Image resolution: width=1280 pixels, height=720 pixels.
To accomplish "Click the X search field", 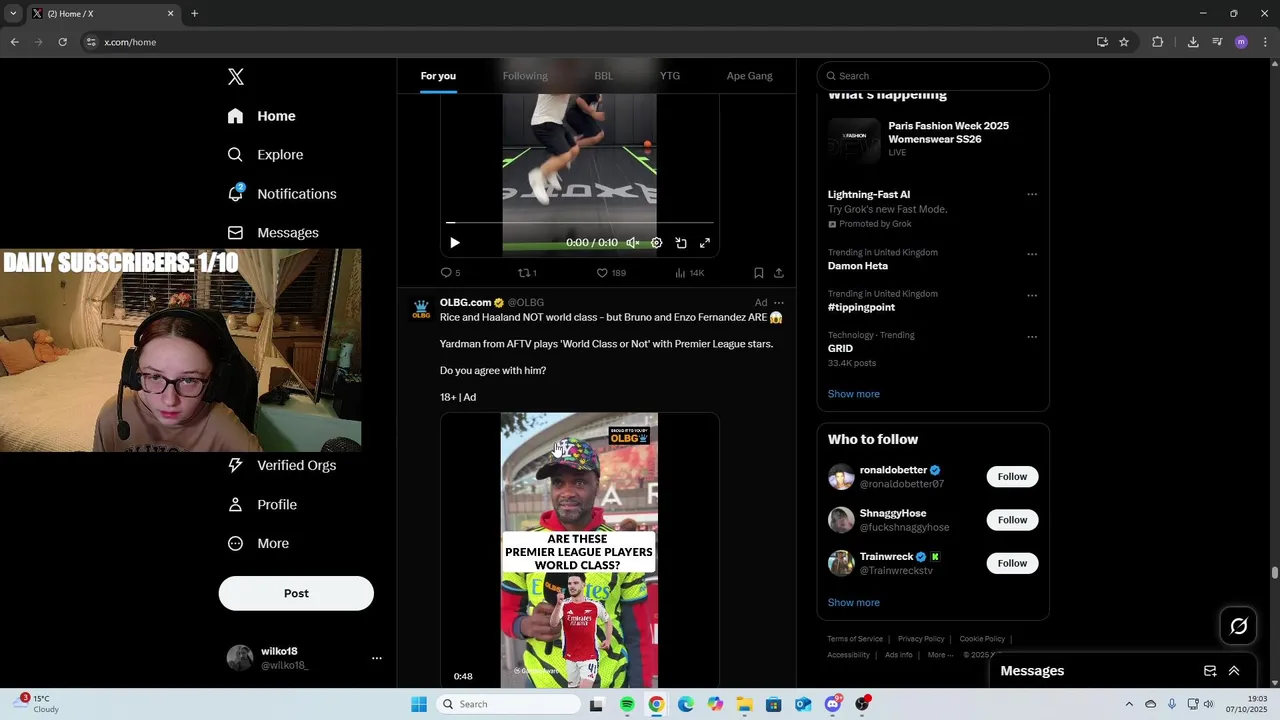I will coord(933,76).
